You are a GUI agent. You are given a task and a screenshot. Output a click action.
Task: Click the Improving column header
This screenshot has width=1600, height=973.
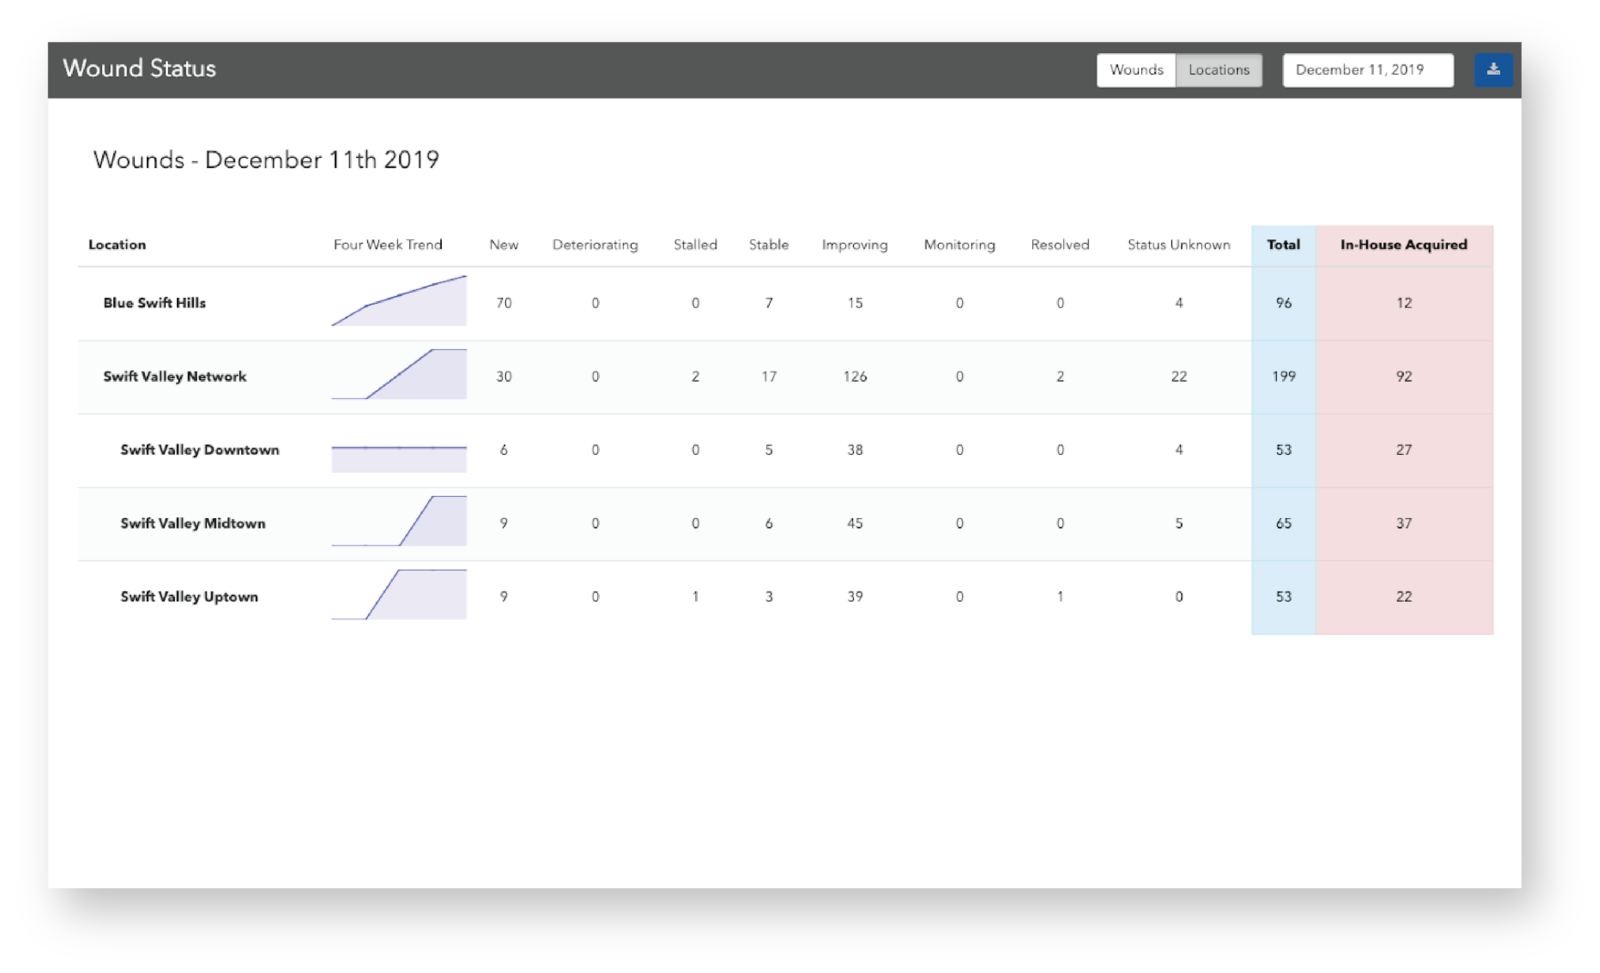point(854,245)
